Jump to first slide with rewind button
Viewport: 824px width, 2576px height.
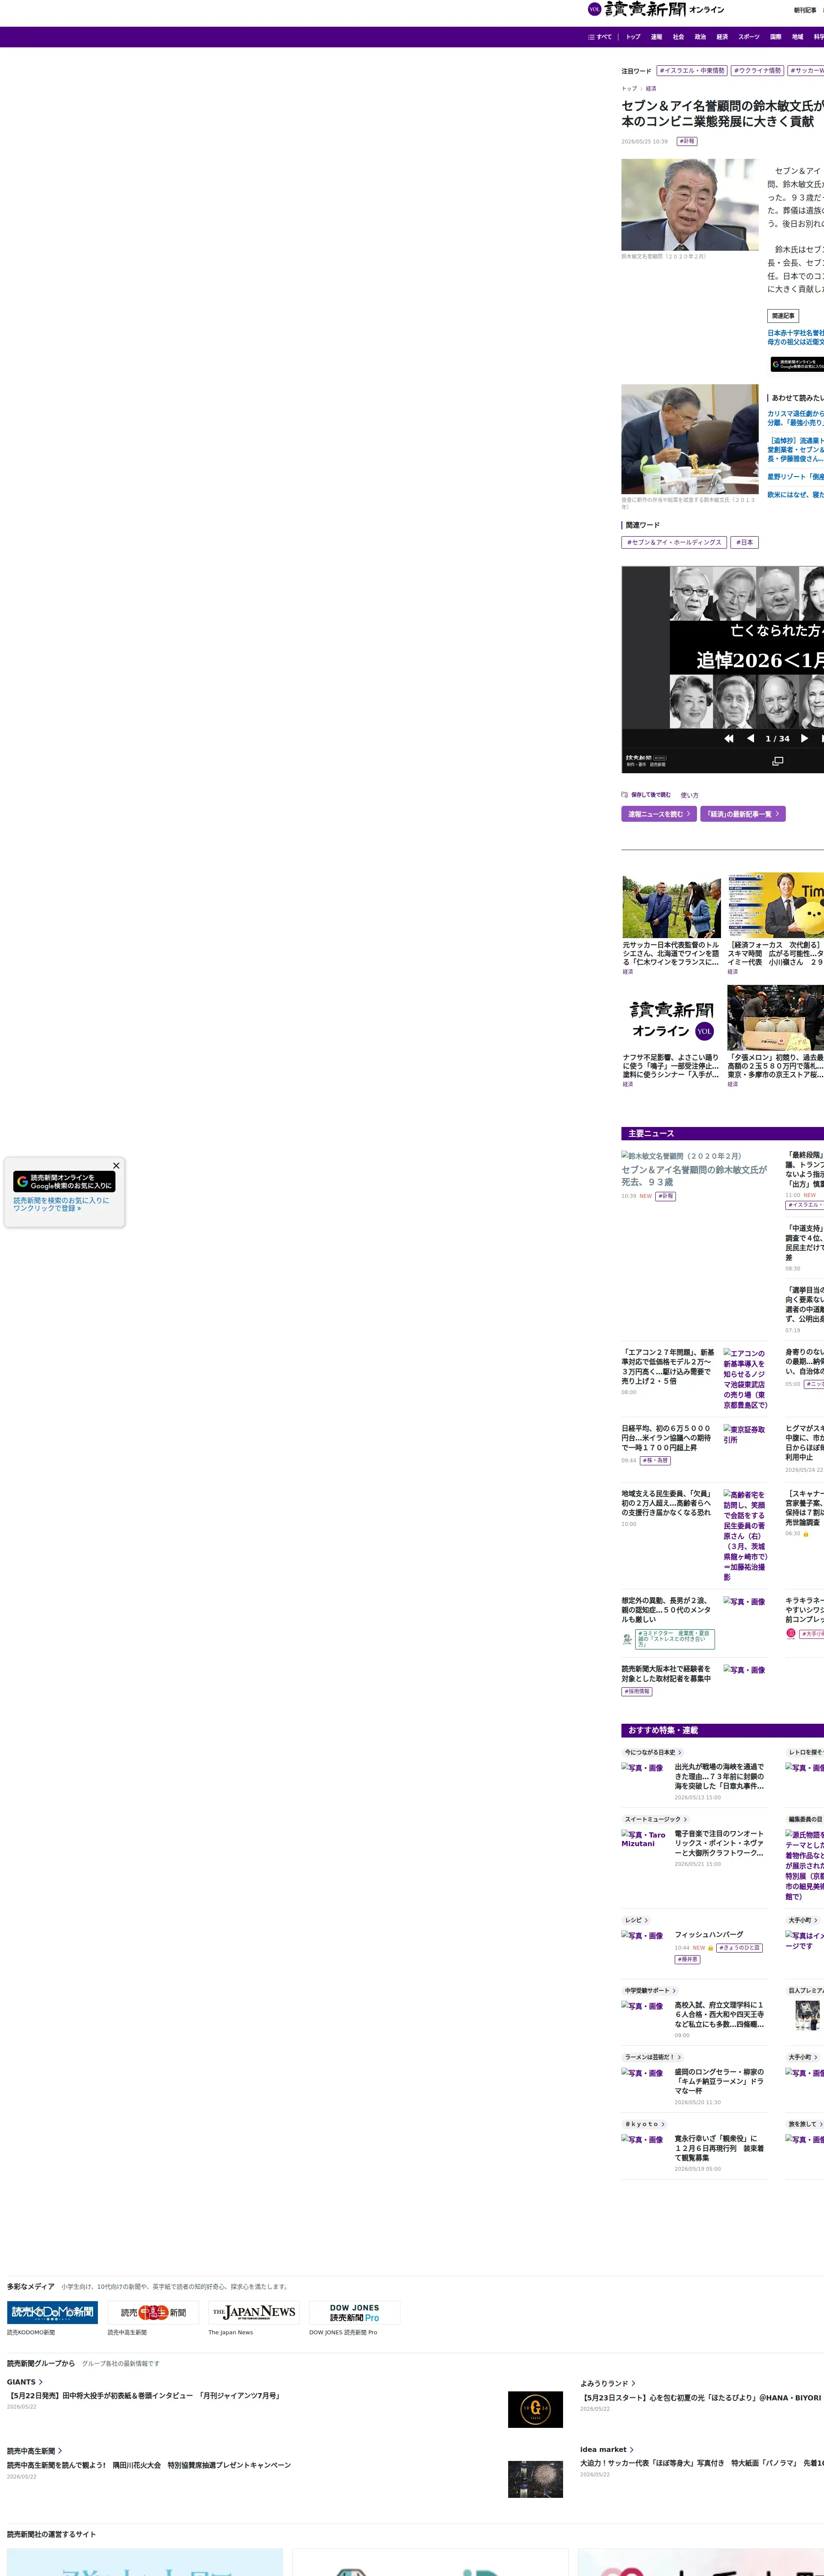pos(729,738)
